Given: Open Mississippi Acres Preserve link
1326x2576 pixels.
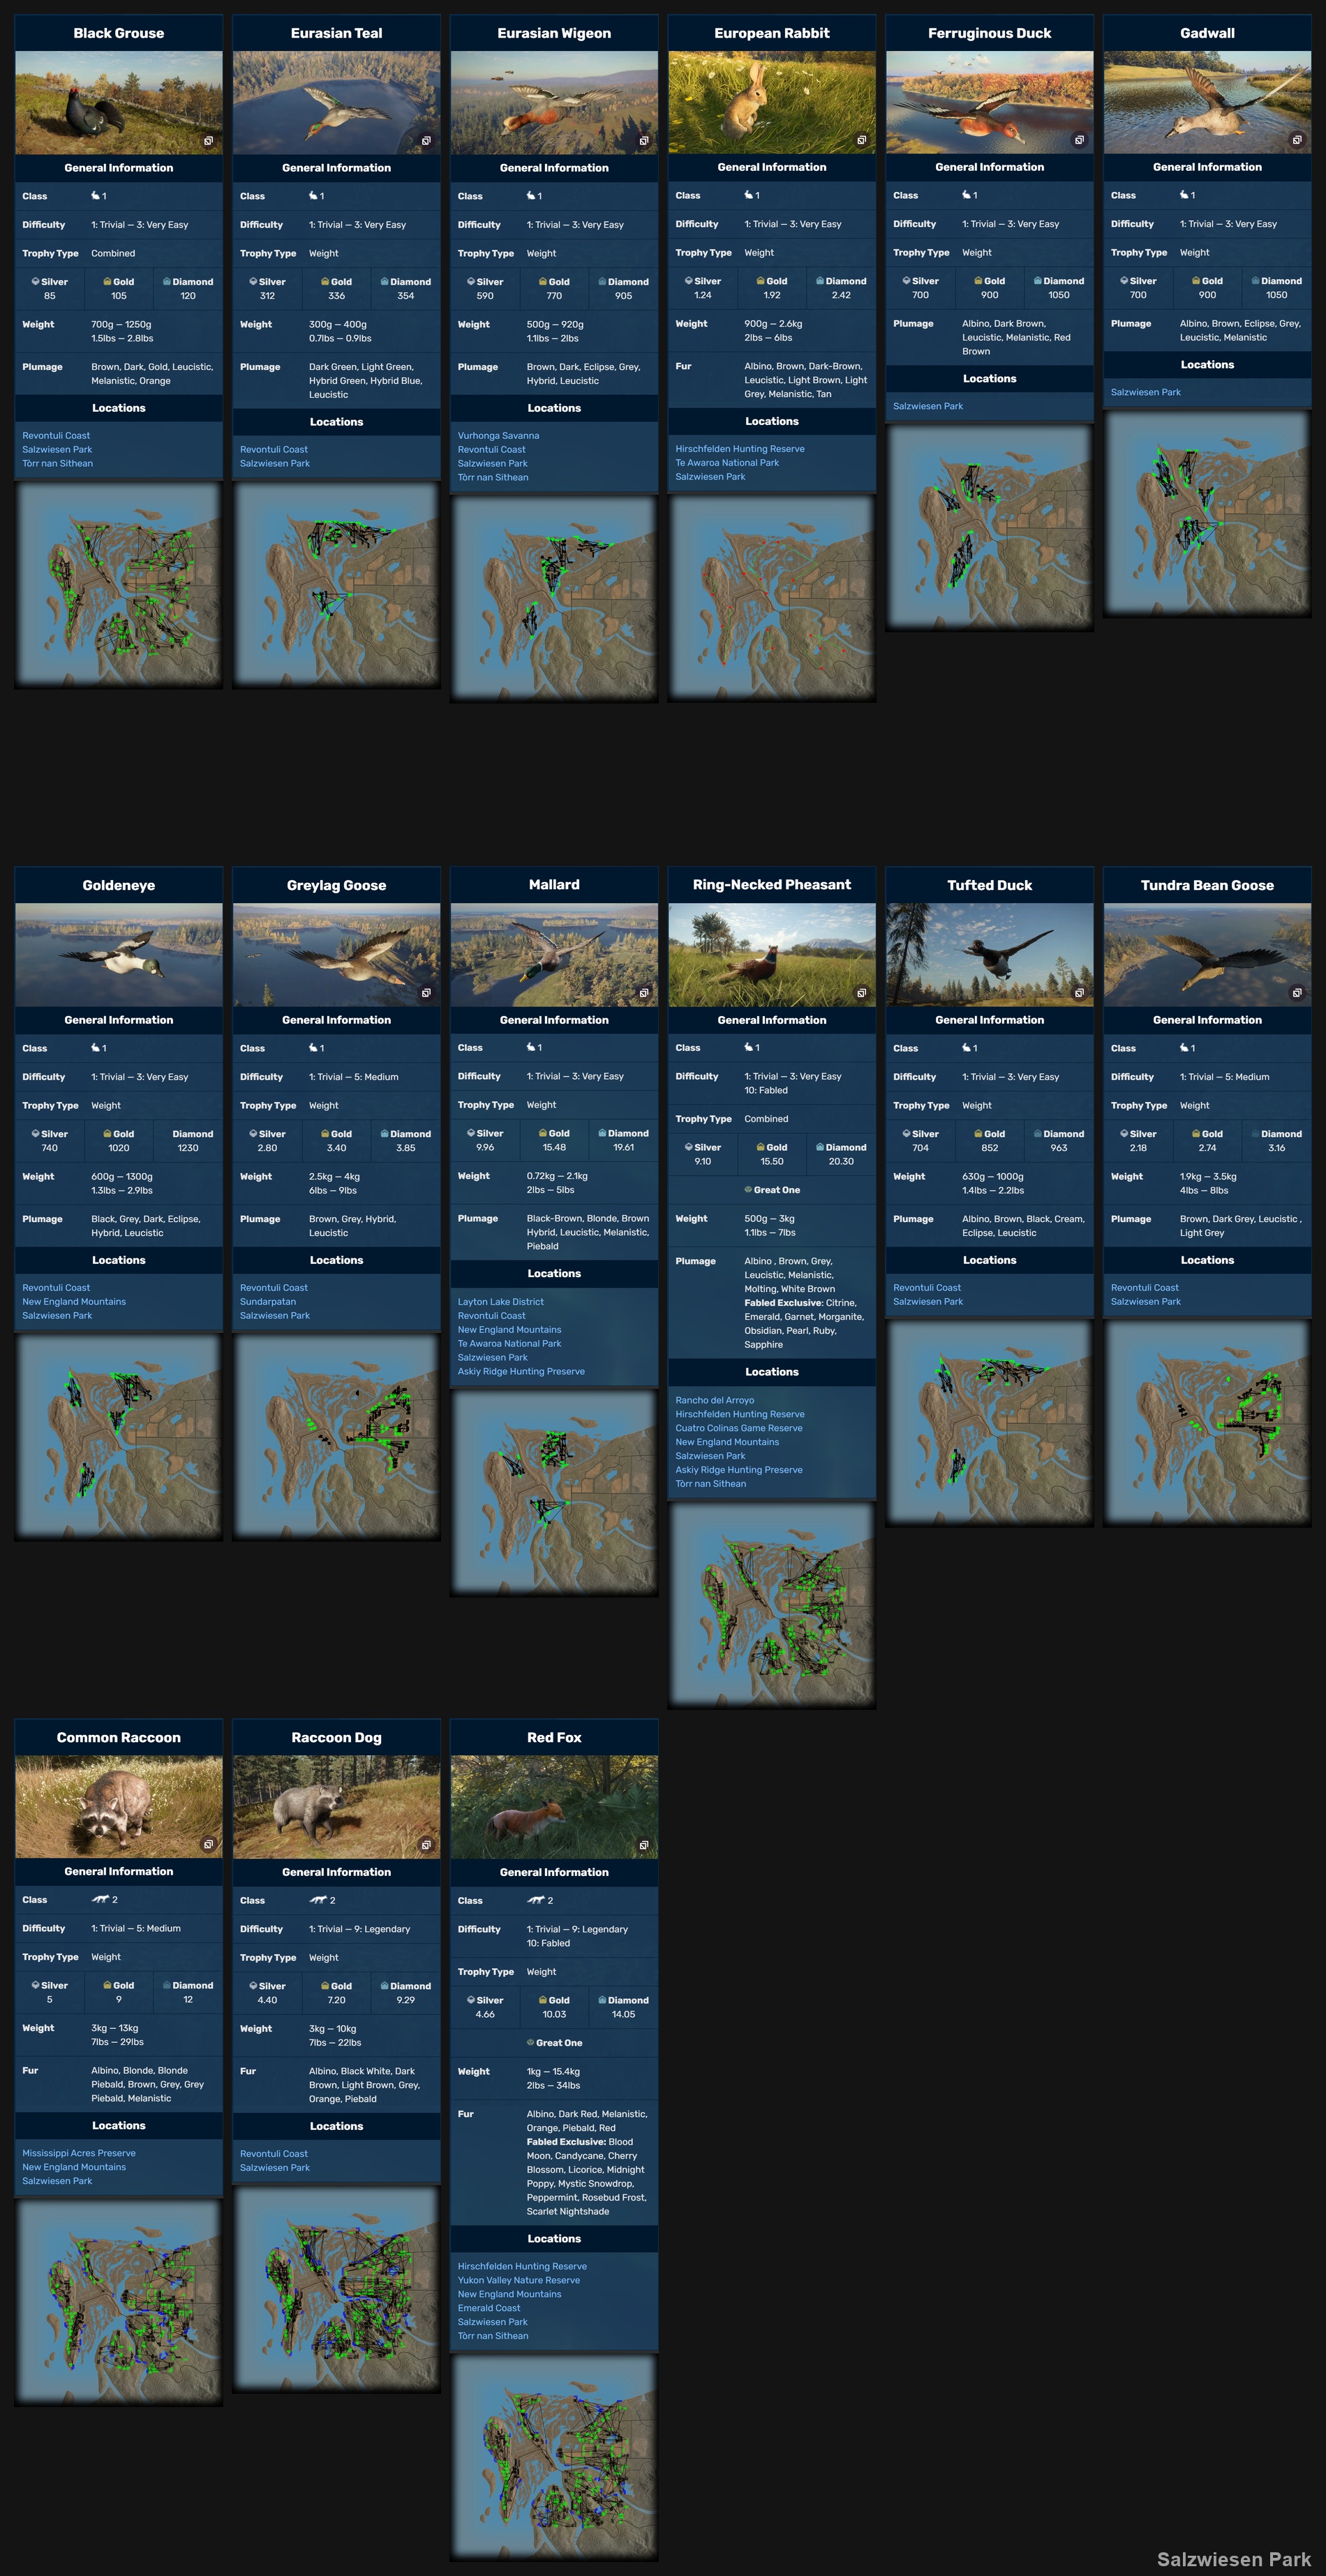Looking at the screenshot, I should (x=79, y=2153).
